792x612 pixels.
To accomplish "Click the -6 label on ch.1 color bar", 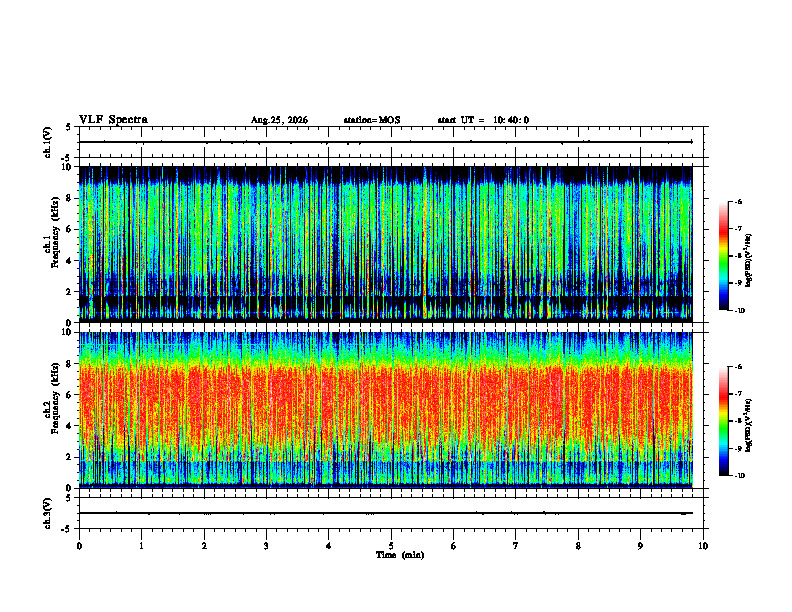I will tap(738, 202).
